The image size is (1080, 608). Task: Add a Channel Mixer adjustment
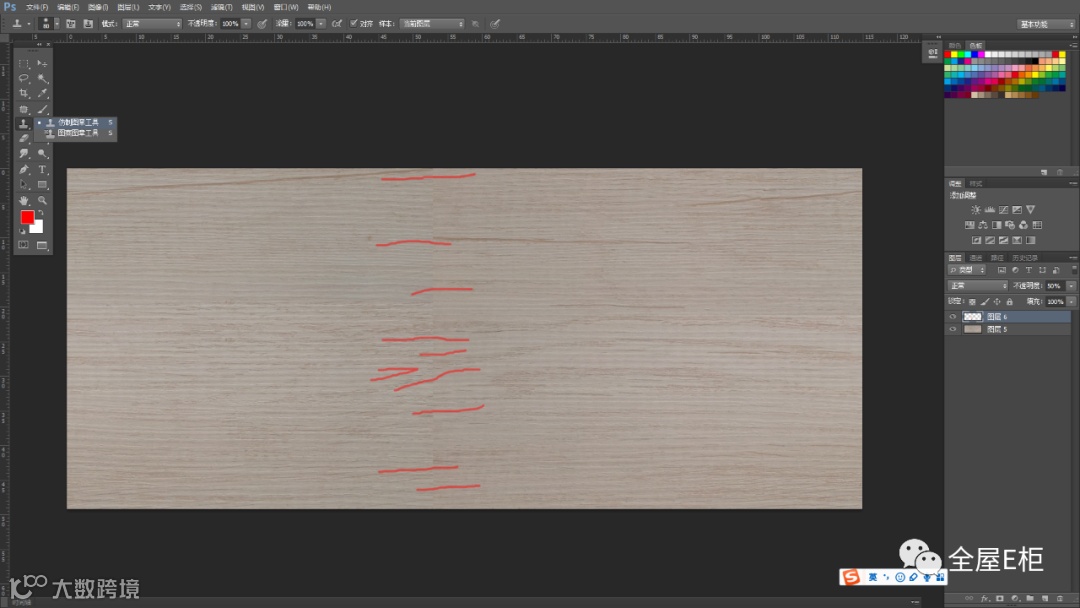pyautogui.click(x=1023, y=225)
